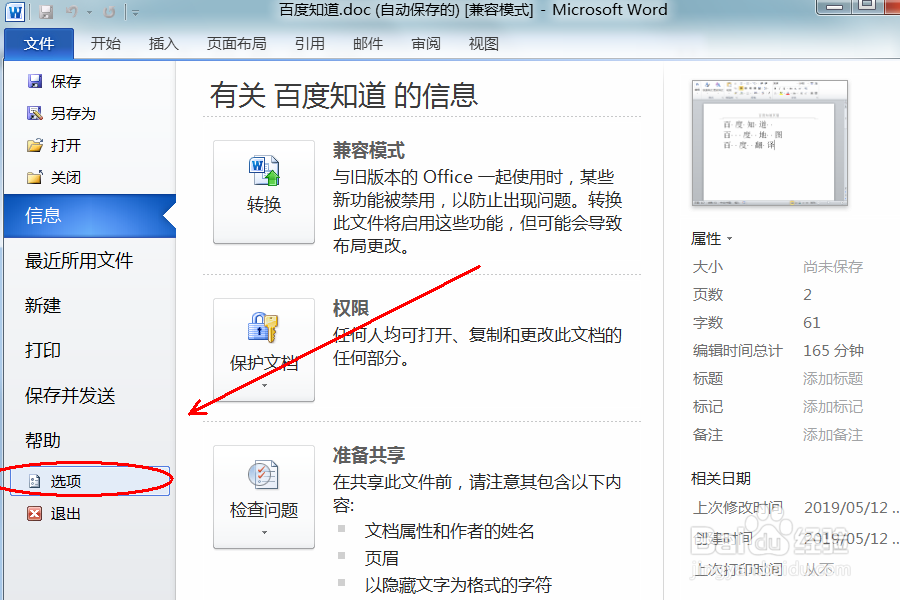This screenshot has width=900, height=600.
Task: Switch to the 视图 tab
Action: (x=483, y=44)
